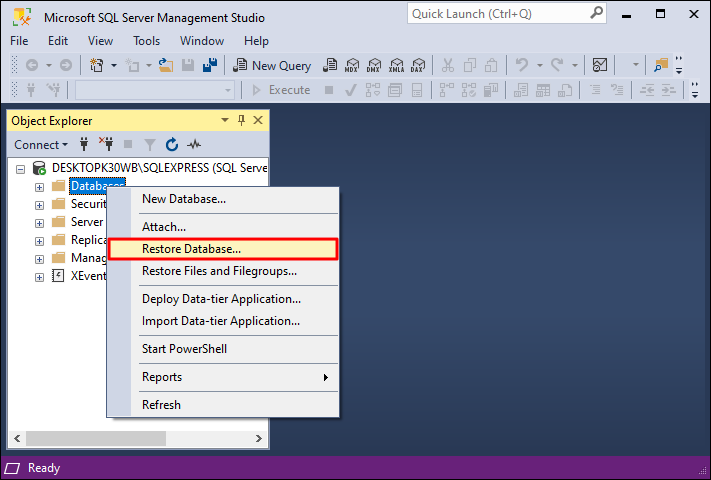711x480 pixels.
Task: Expand the Server Objects folder node
Action: click(39, 223)
